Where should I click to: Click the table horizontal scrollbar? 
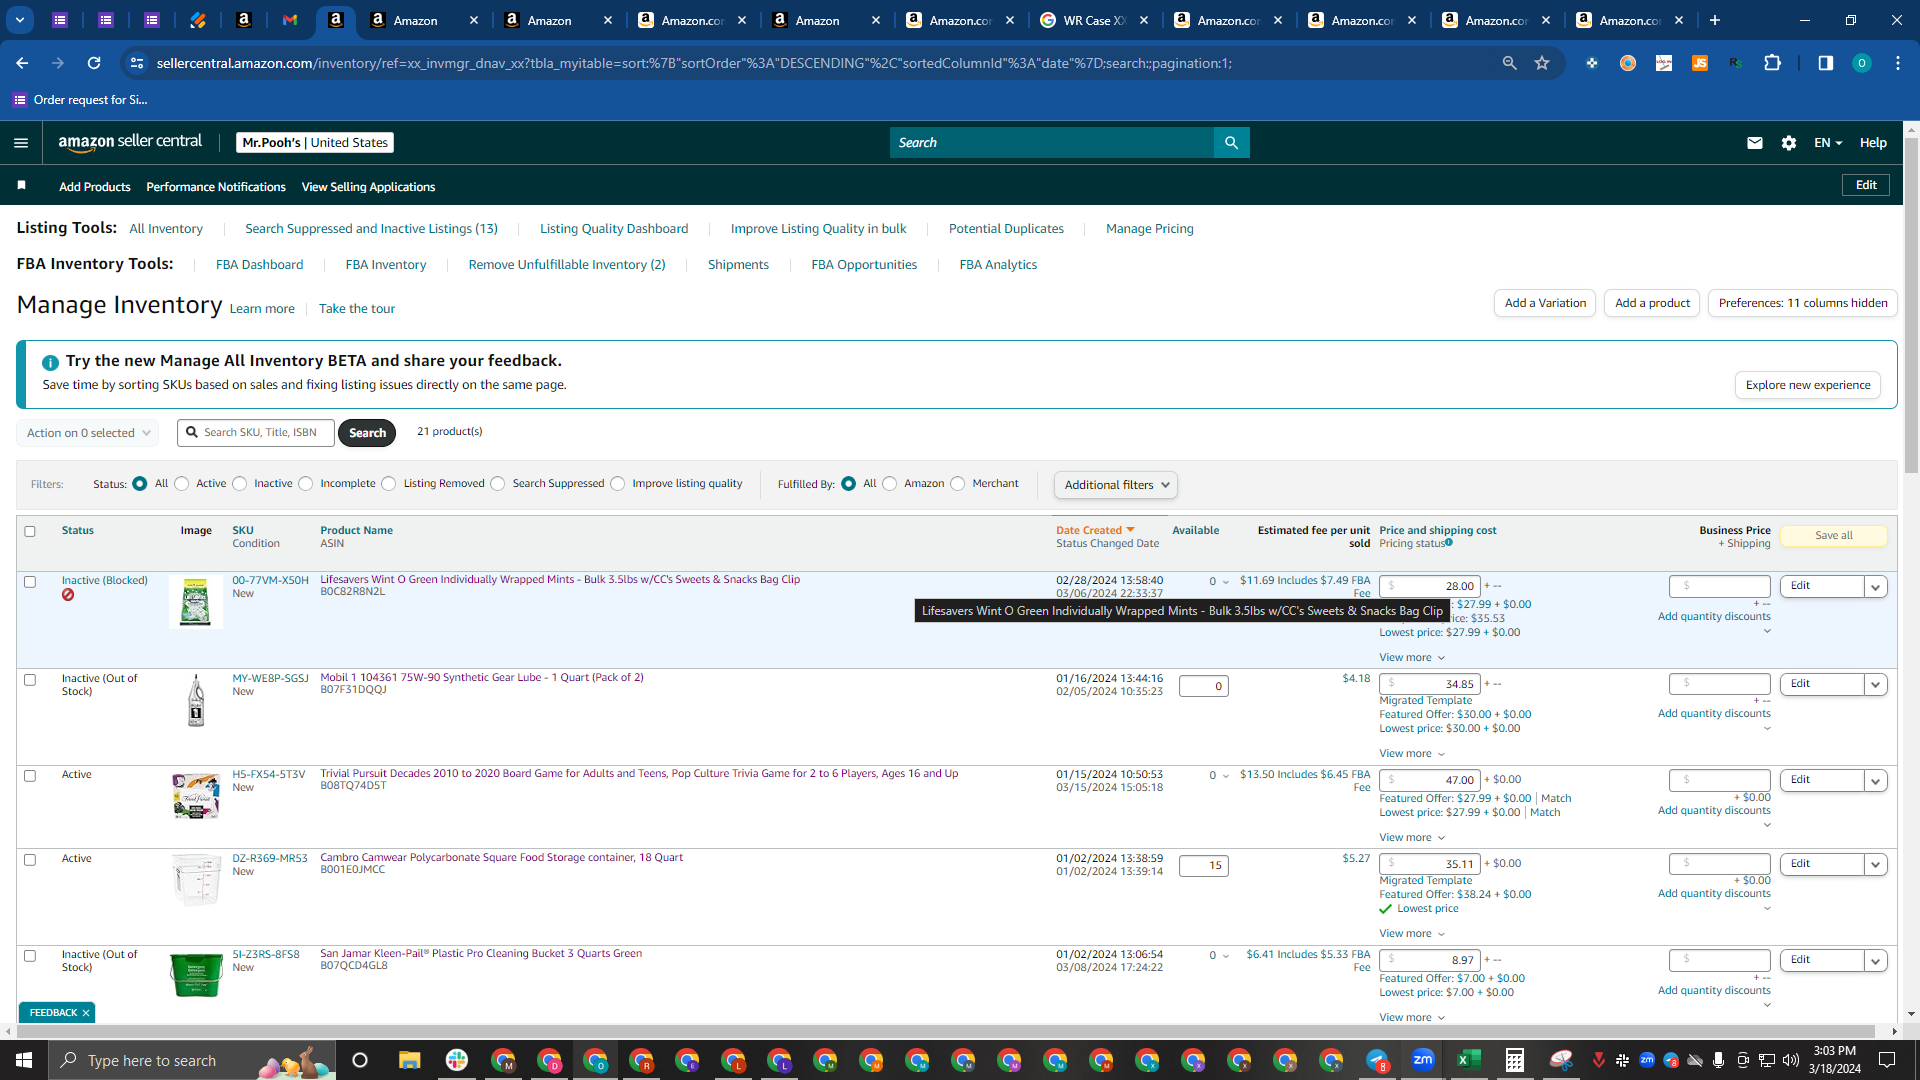tap(946, 1031)
